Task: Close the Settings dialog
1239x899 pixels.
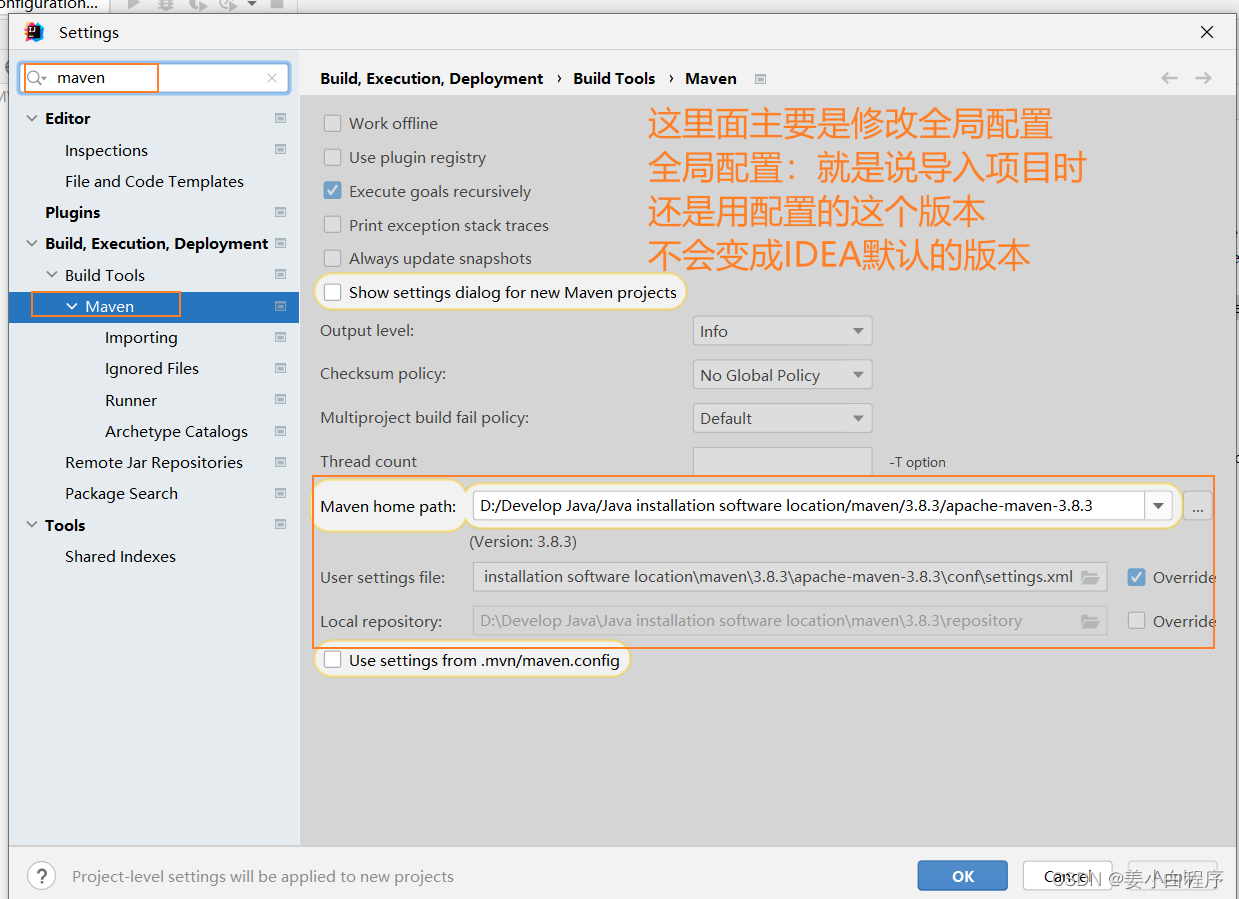Action: [1207, 32]
